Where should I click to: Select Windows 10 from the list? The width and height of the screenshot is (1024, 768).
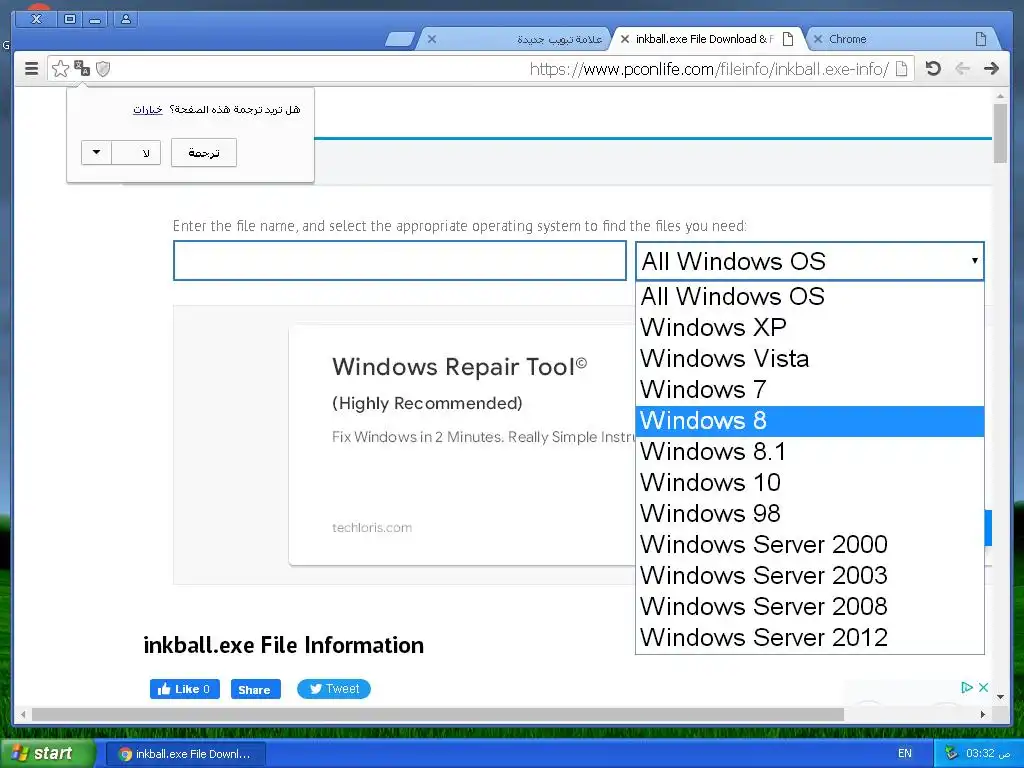click(810, 483)
